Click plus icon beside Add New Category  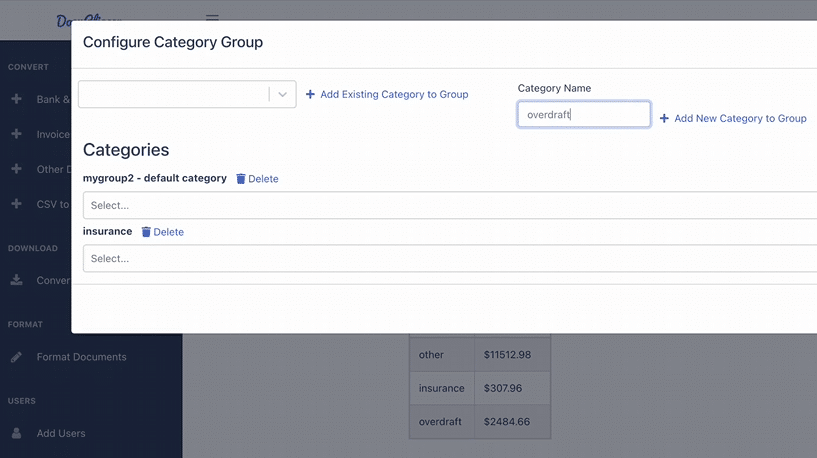tap(664, 119)
